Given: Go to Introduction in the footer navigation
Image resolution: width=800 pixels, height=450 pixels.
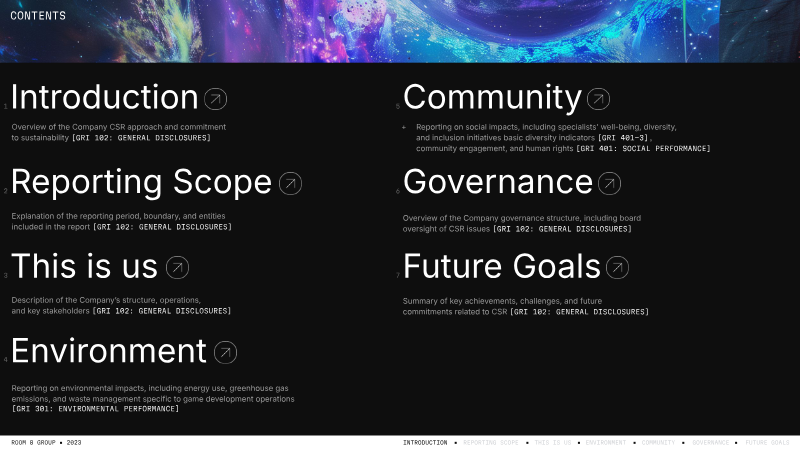Looking at the screenshot, I should 425,442.
